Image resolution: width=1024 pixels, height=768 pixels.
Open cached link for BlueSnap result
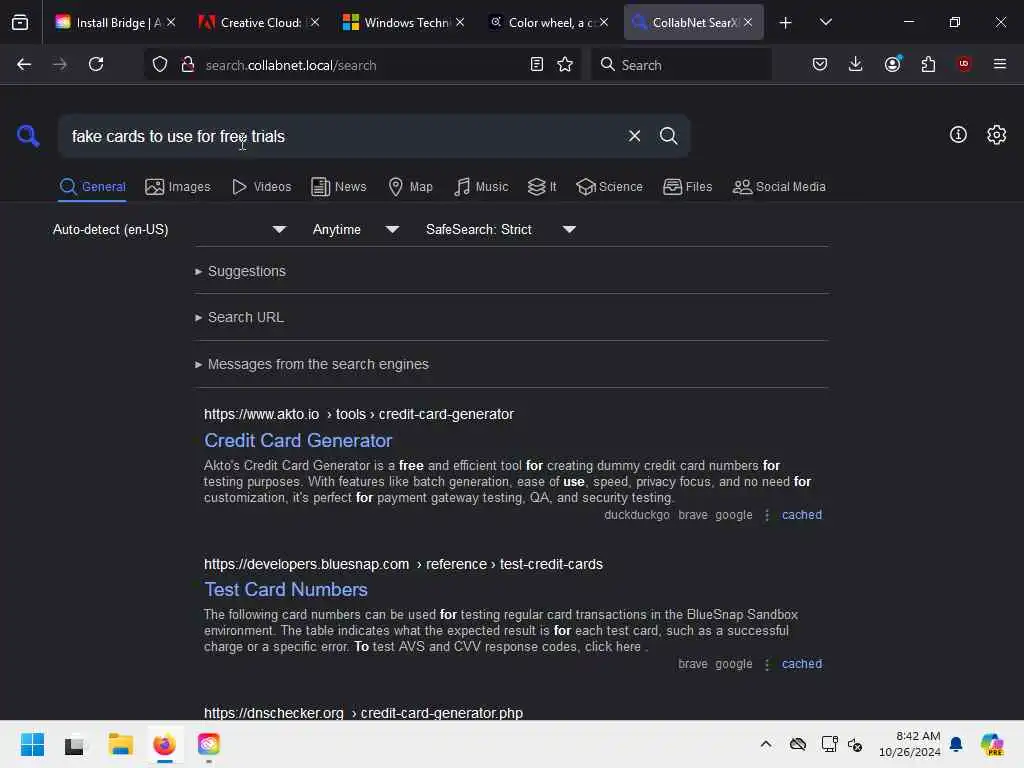point(801,664)
